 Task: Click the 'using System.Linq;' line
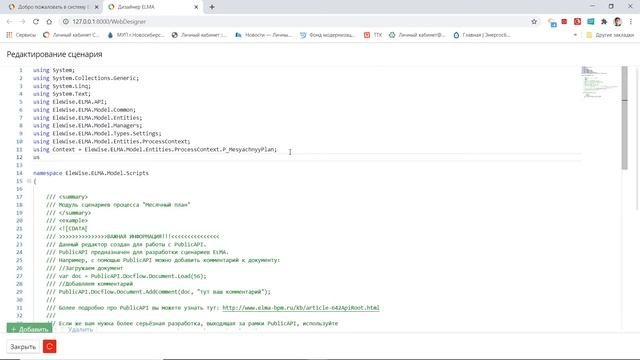[62, 86]
